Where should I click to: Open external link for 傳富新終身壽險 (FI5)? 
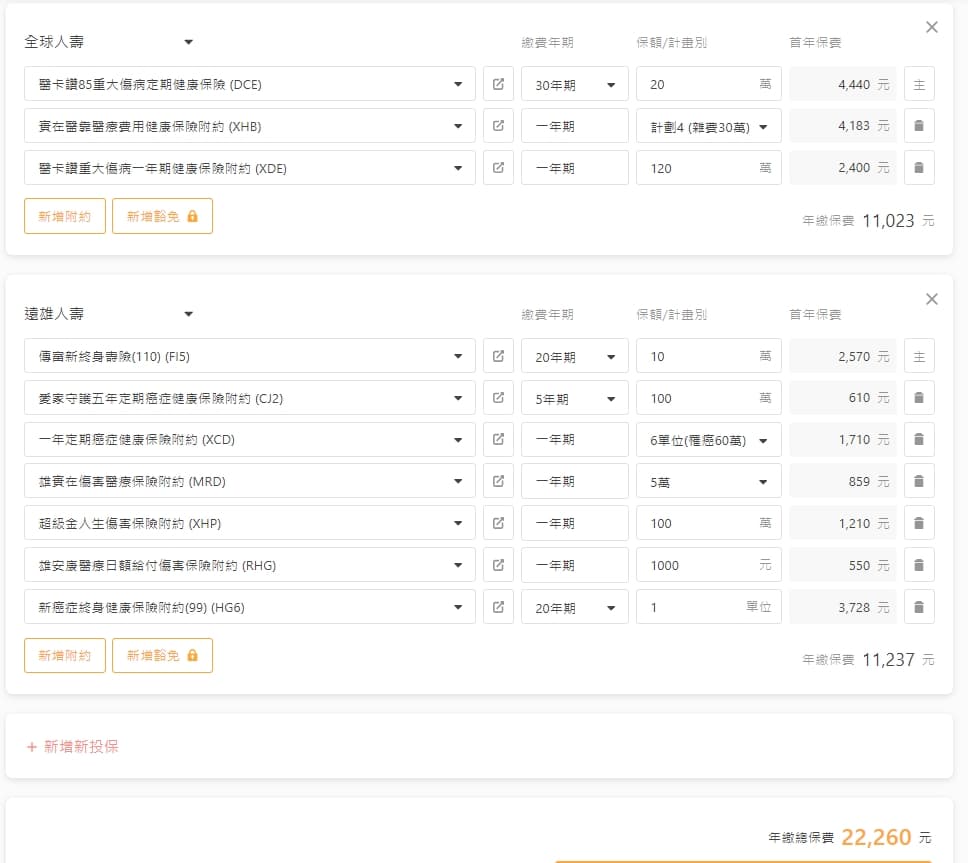[498, 356]
